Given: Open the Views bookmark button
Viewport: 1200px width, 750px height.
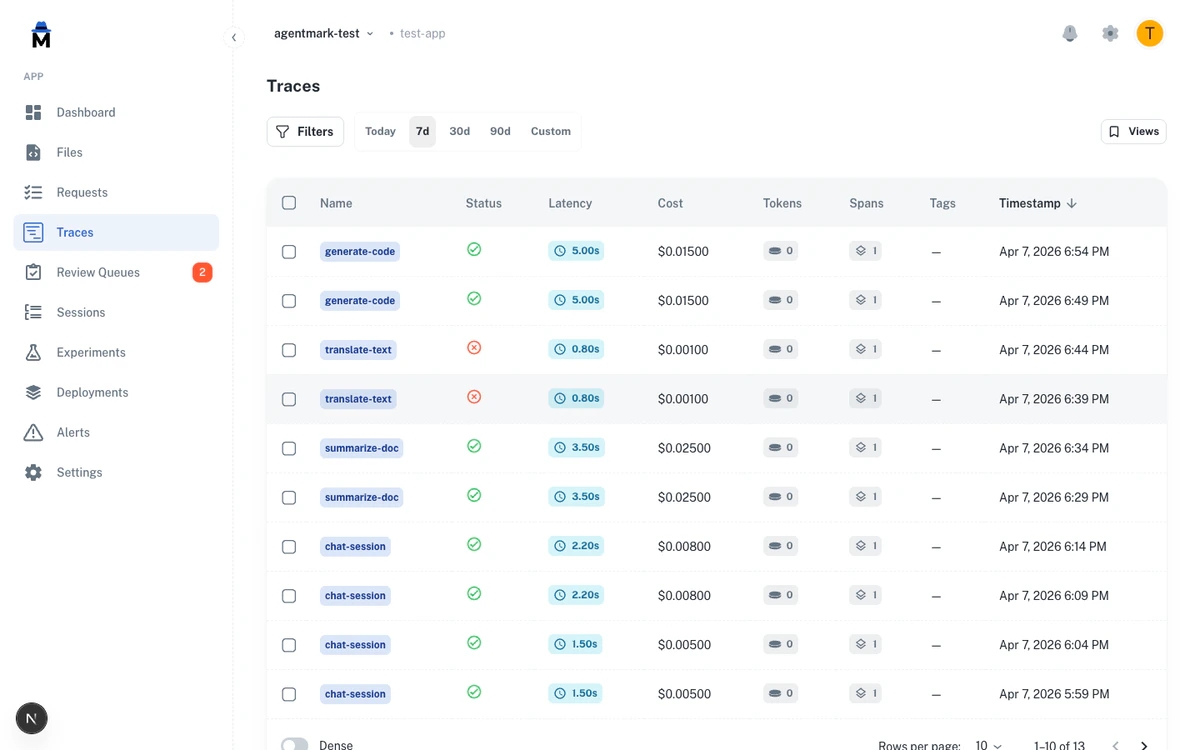Looking at the screenshot, I should point(1133,131).
